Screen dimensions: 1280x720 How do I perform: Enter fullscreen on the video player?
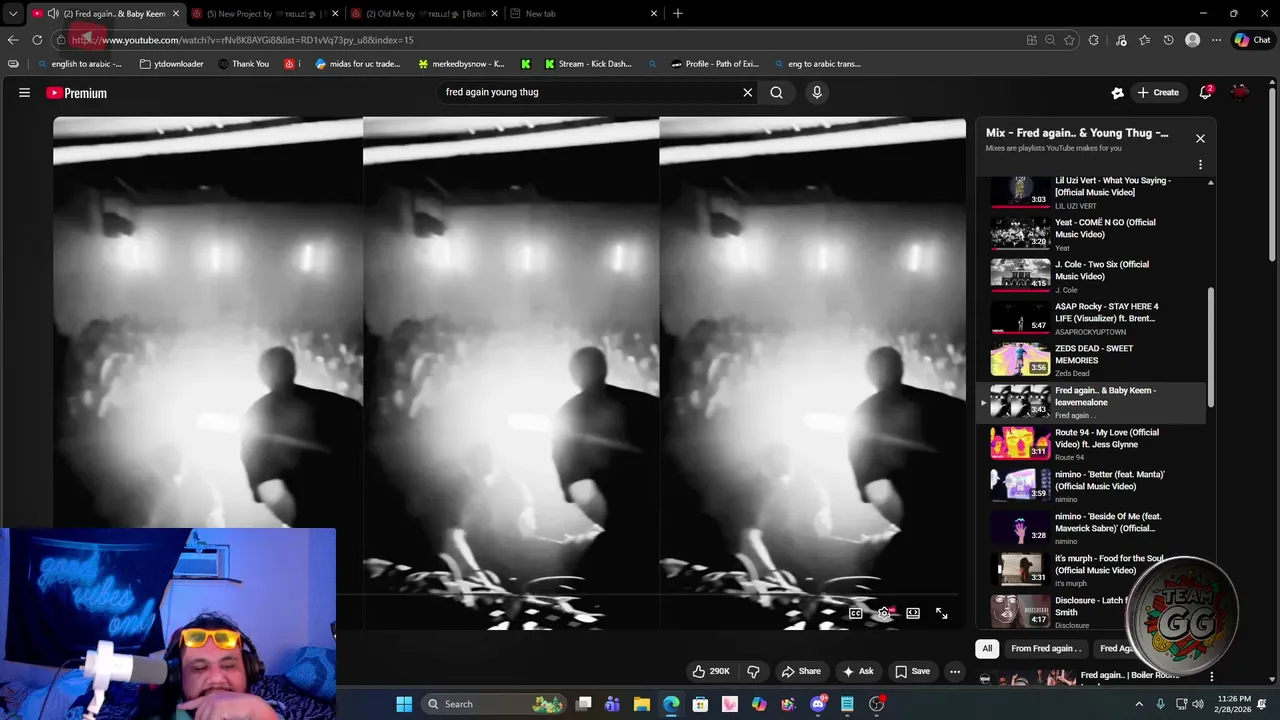click(941, 613)
